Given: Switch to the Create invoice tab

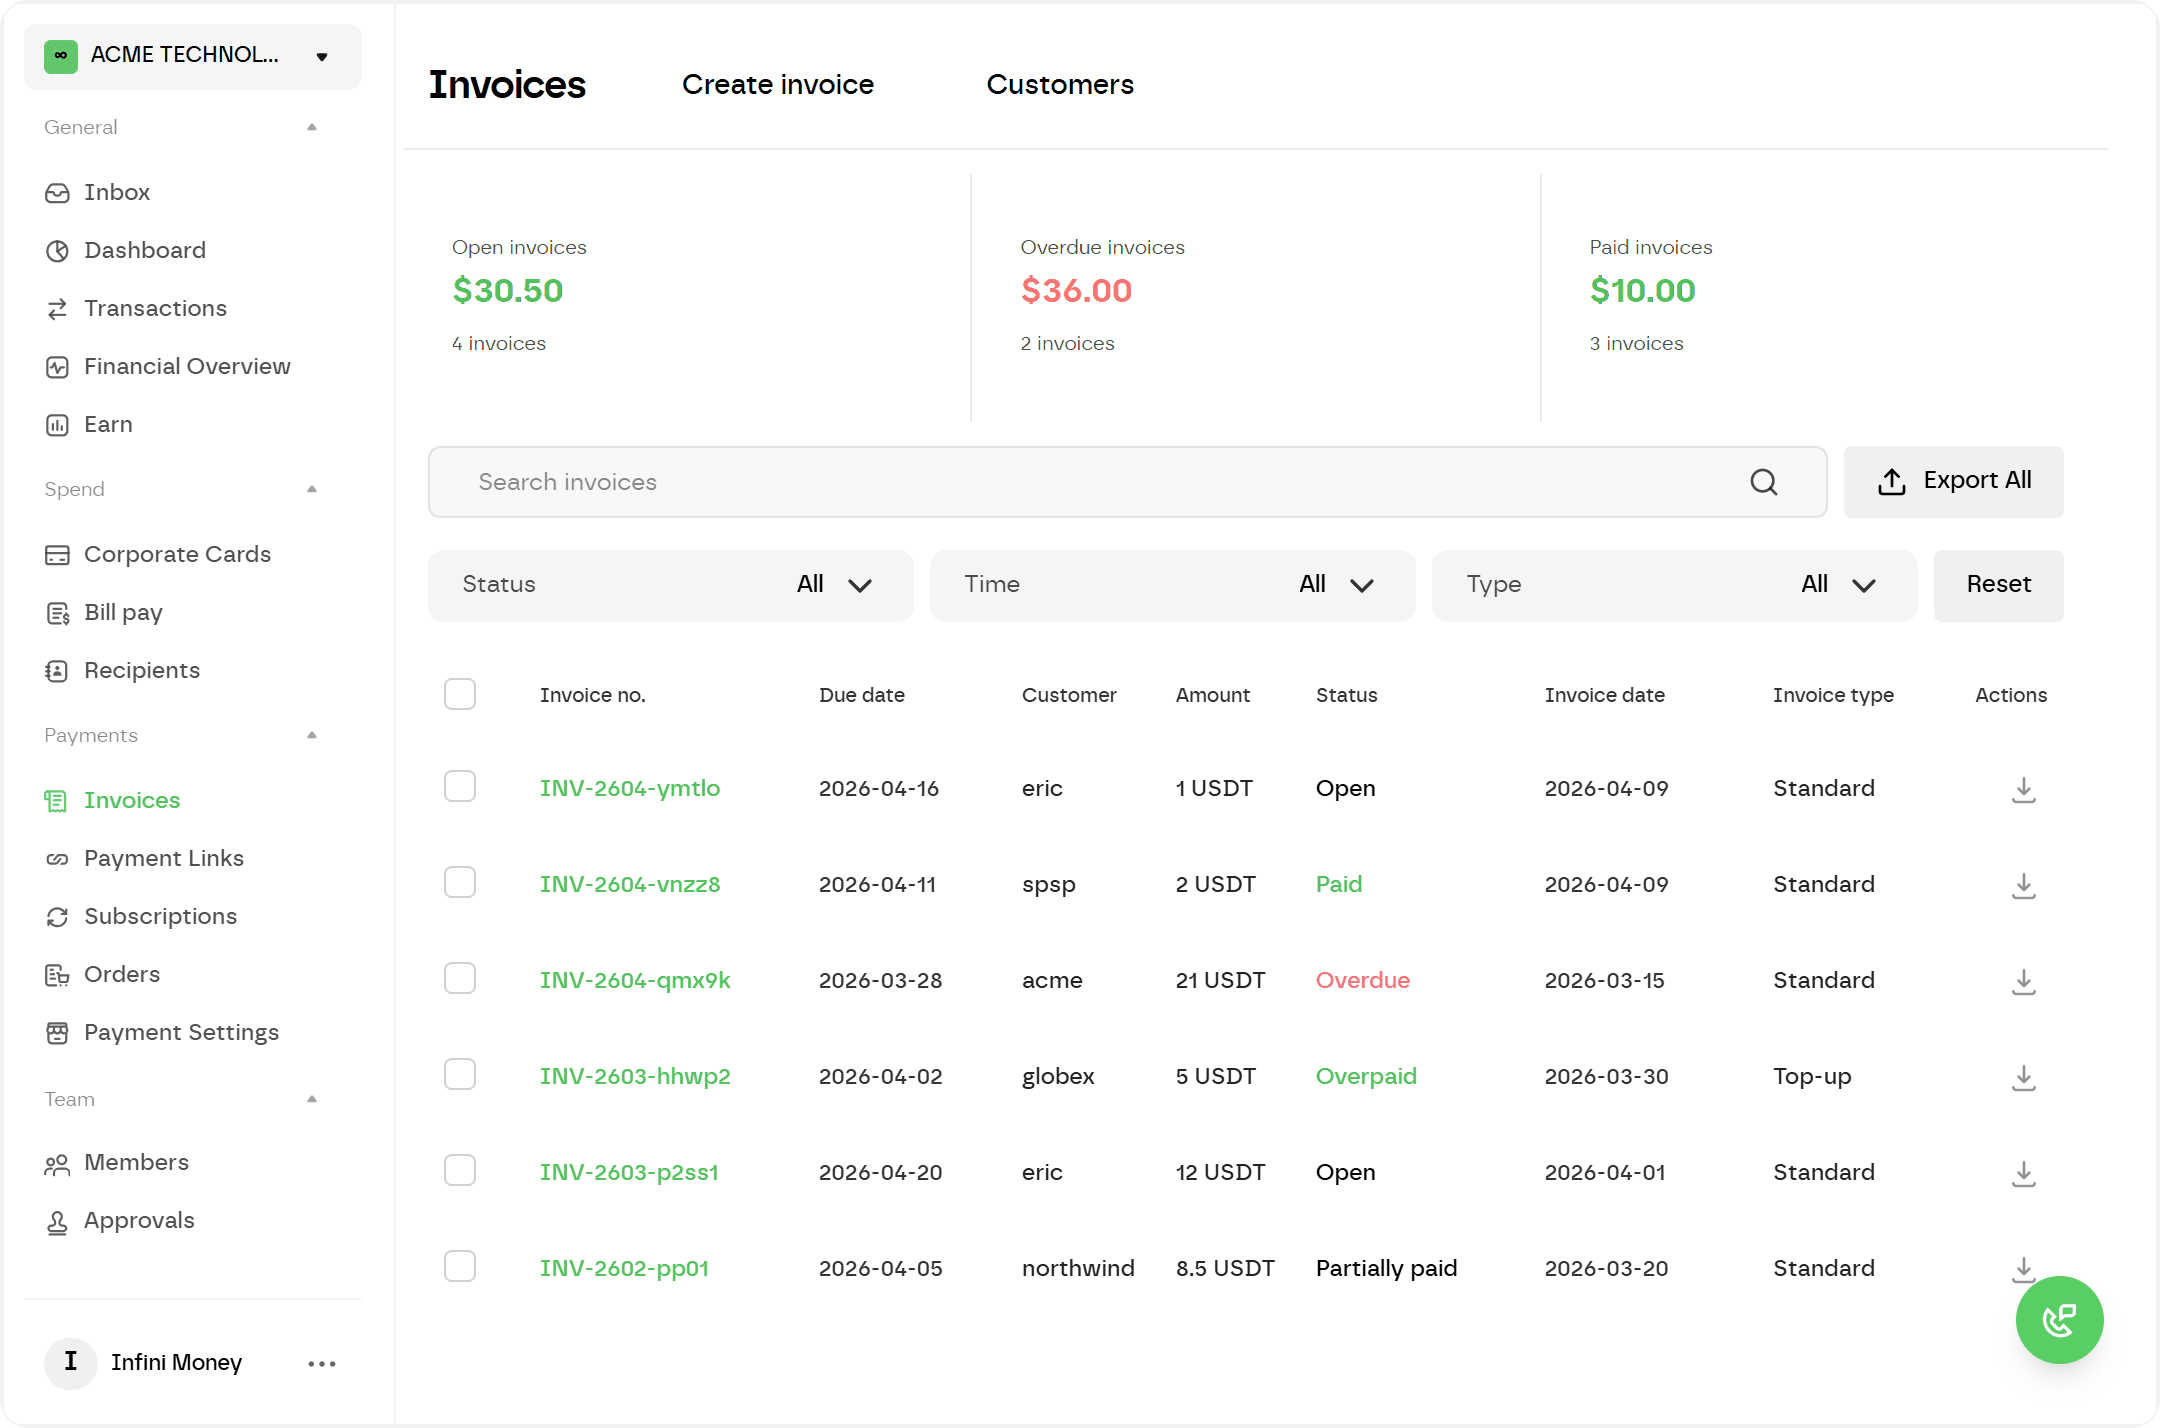Looking at the screenshot, I should 778,85.
